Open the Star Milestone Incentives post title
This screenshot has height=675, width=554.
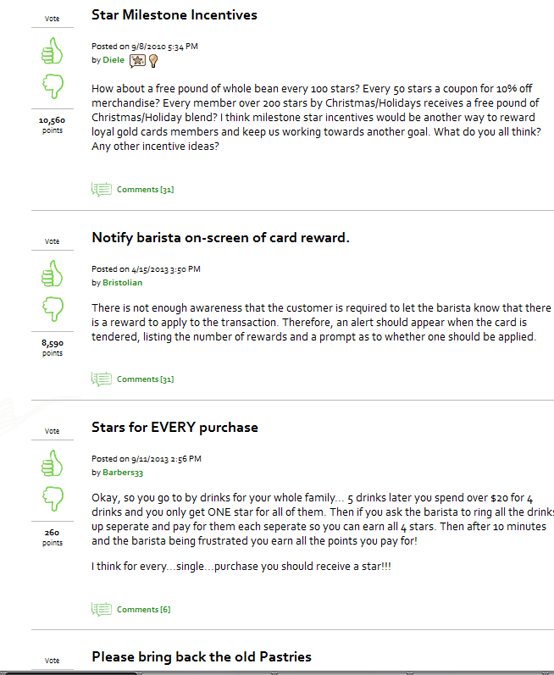pyautogui.click(x=174, y=15)
